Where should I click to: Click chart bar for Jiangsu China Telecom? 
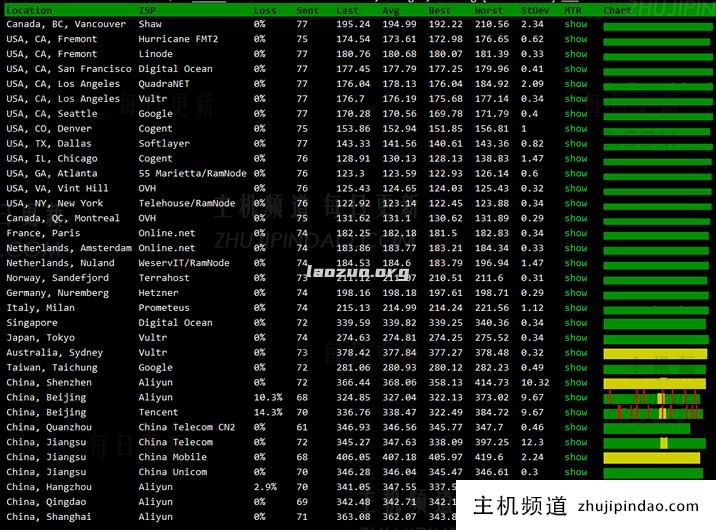[654, 443]
